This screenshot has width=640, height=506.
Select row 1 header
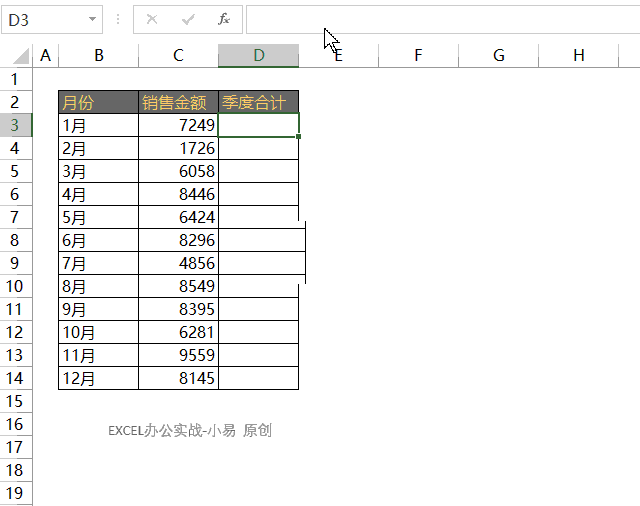pos(16,79)
